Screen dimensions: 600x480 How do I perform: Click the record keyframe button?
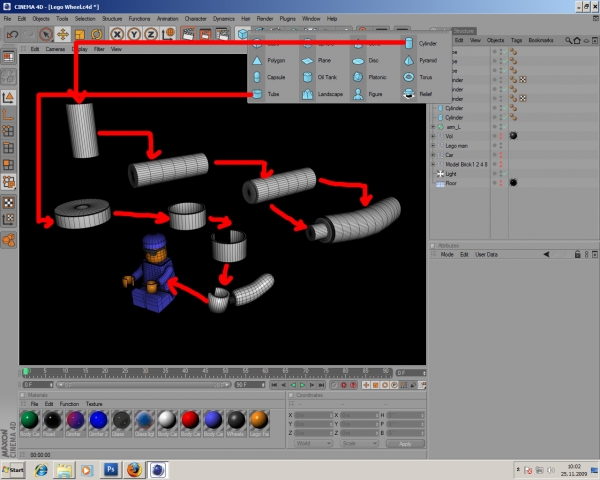click(344, 385)
